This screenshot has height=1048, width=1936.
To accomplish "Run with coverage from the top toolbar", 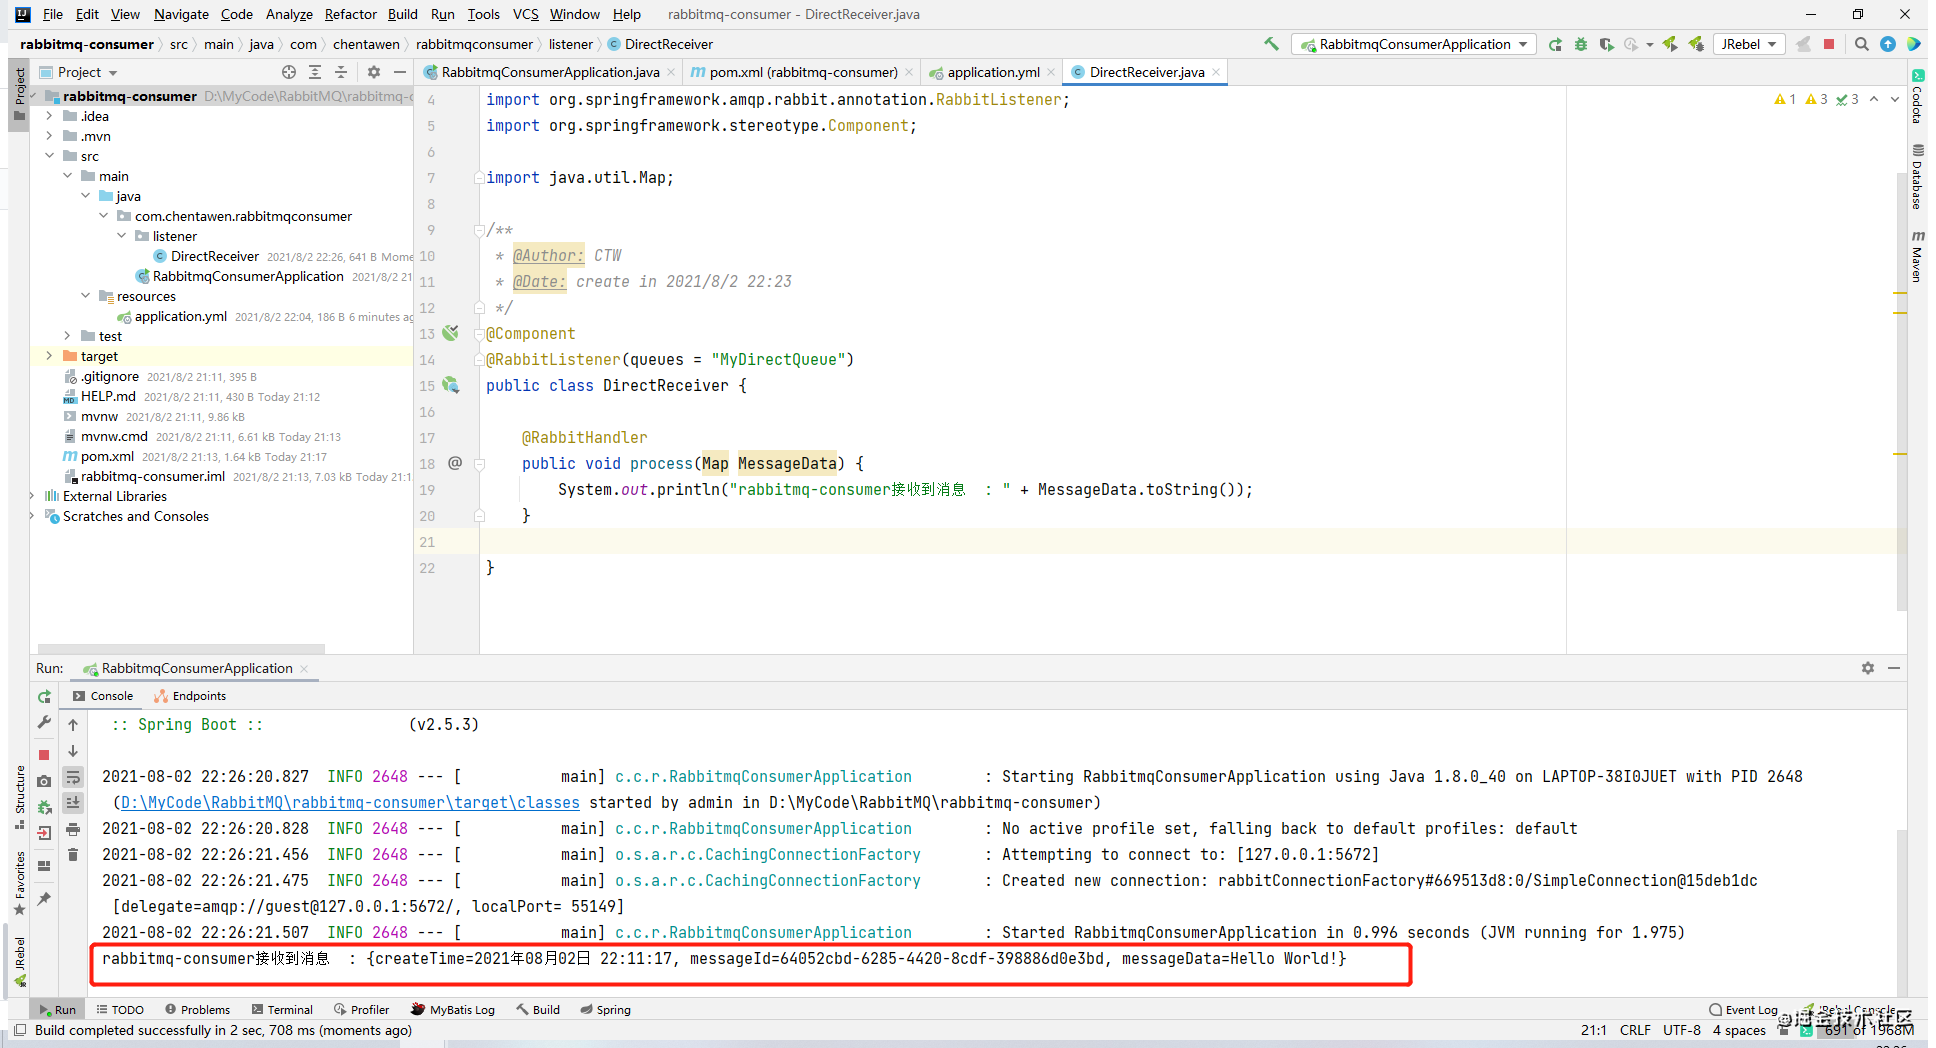I will (1606, 44).
